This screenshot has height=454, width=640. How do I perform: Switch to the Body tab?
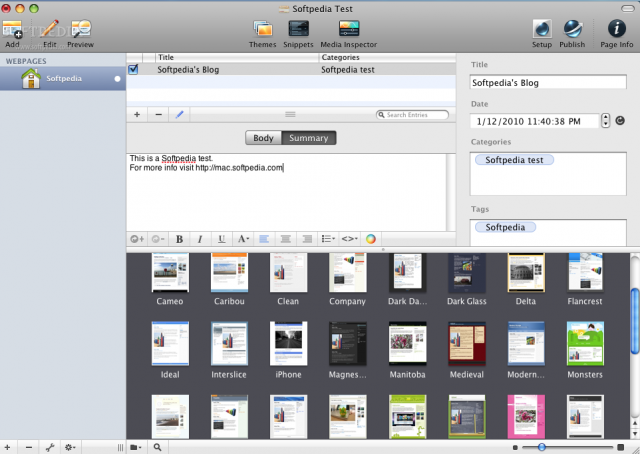click(263, 138)
